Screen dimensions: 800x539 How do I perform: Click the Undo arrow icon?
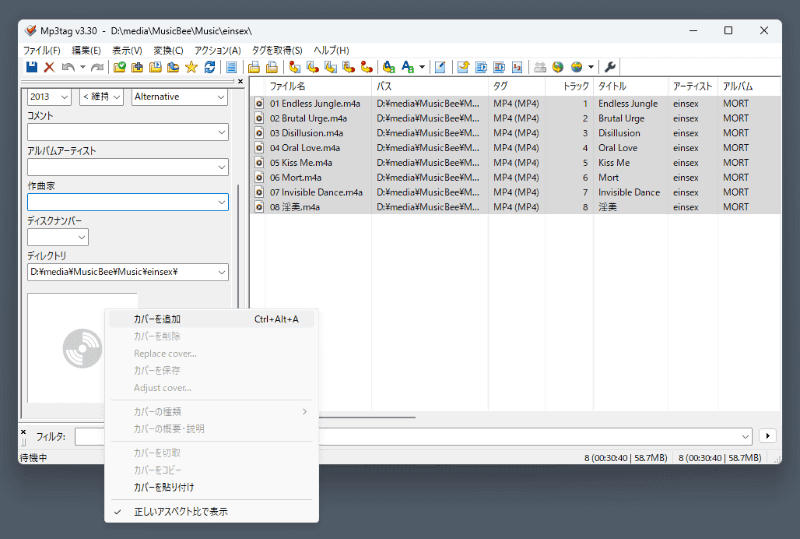coord(68,67)
